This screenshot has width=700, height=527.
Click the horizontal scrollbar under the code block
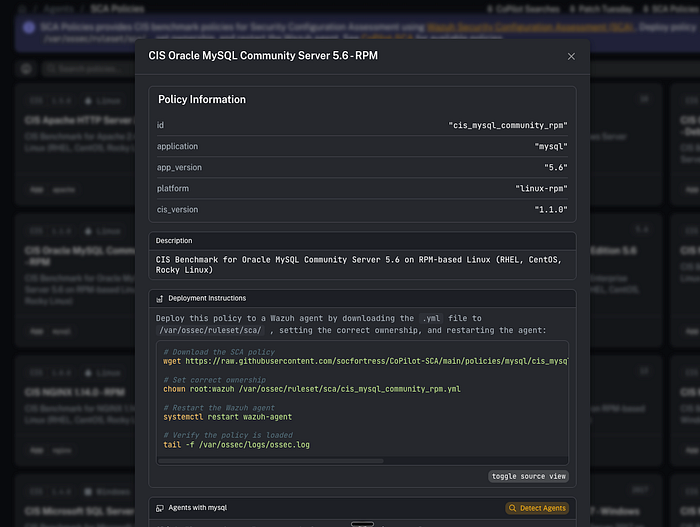pos(271,461)
